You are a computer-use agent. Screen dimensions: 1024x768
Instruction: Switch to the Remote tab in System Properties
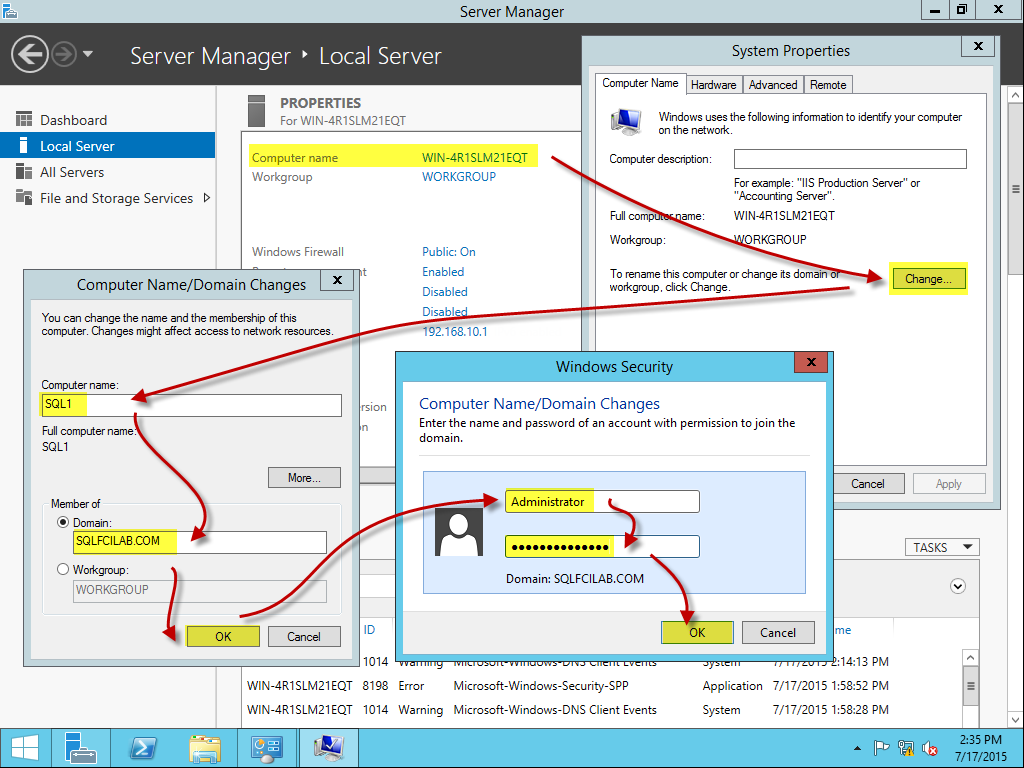[827, 85]
